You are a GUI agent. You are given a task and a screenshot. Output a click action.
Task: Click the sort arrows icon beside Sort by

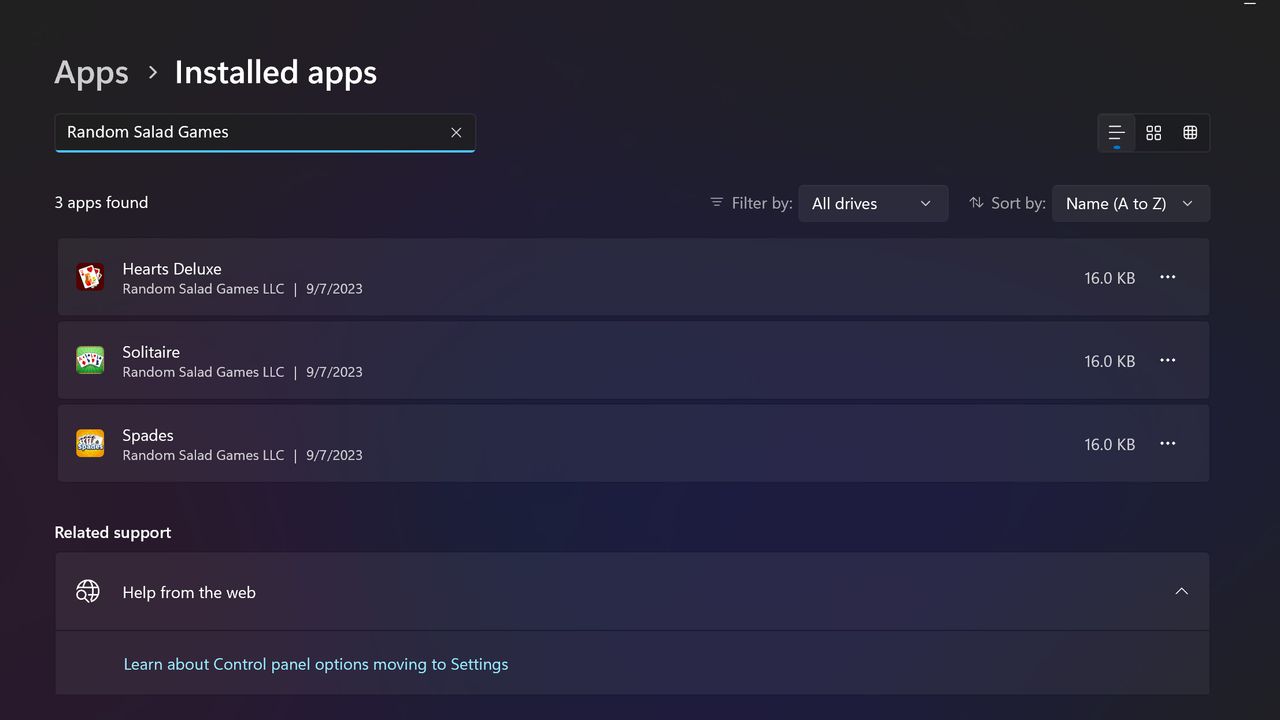[x=976, y=202]
